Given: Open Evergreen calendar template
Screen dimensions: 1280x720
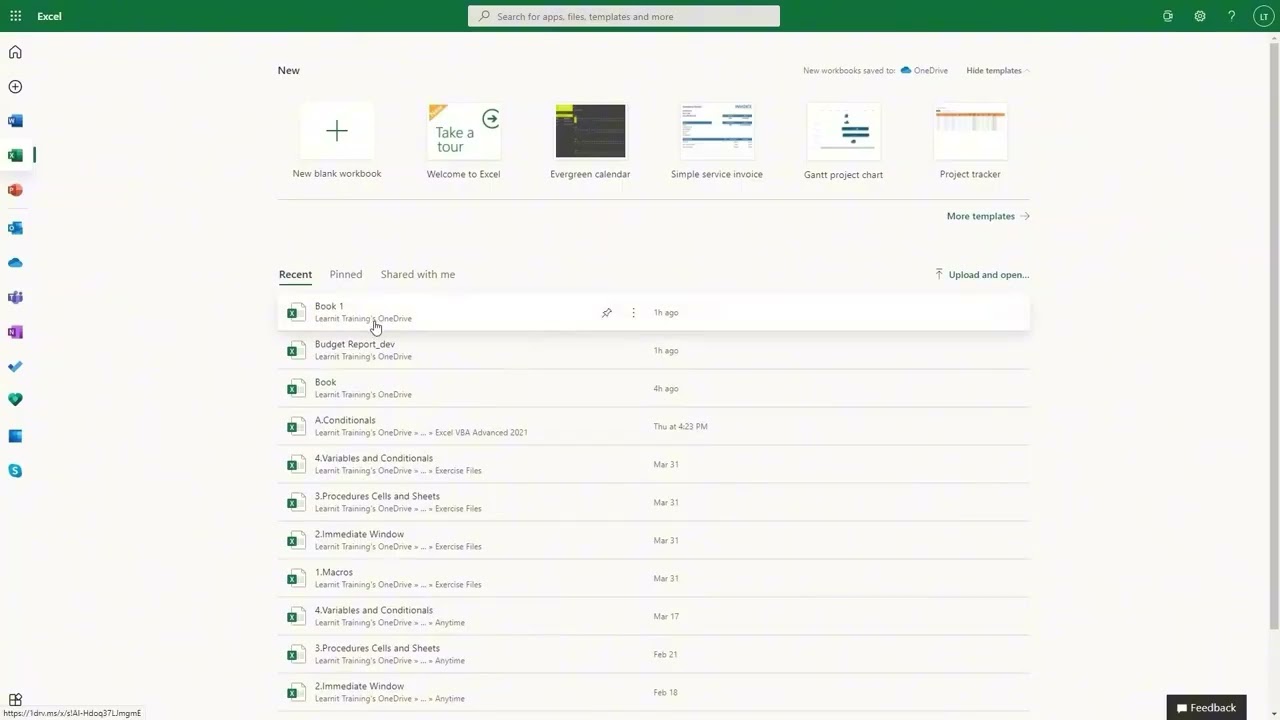Looking at the screenshot, I should coord(590,141).
